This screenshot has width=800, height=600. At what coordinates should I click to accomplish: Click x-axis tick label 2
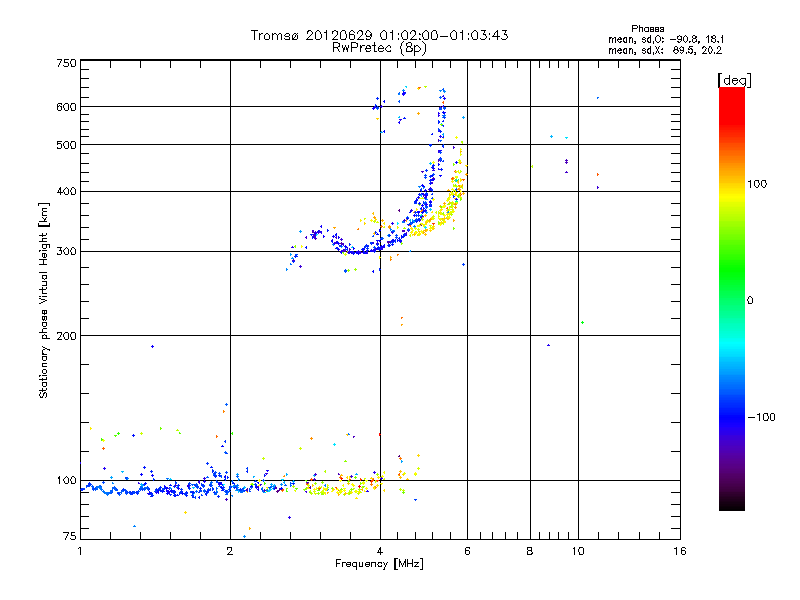tap(230, 551)
